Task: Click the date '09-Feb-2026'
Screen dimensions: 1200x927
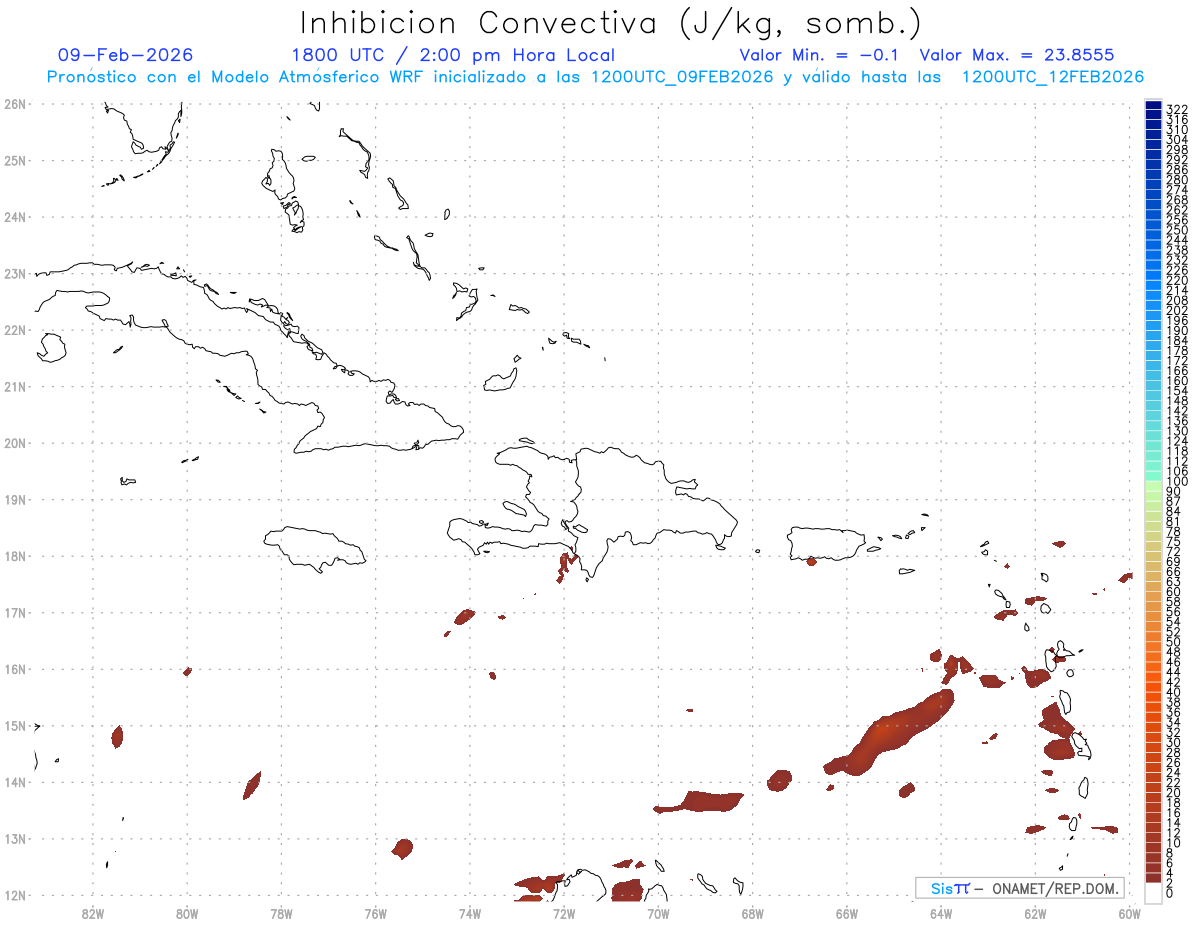Action: point(125,55)
